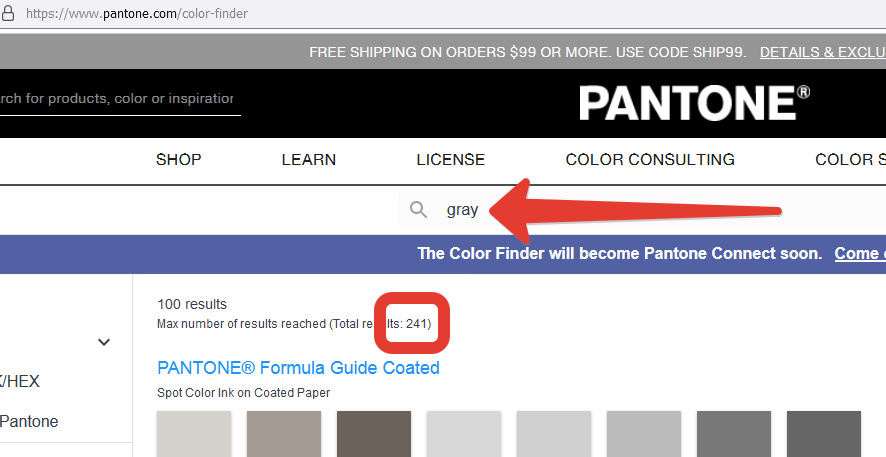
Task: Select the first light warm gray swatch
Action: point(194,434)
